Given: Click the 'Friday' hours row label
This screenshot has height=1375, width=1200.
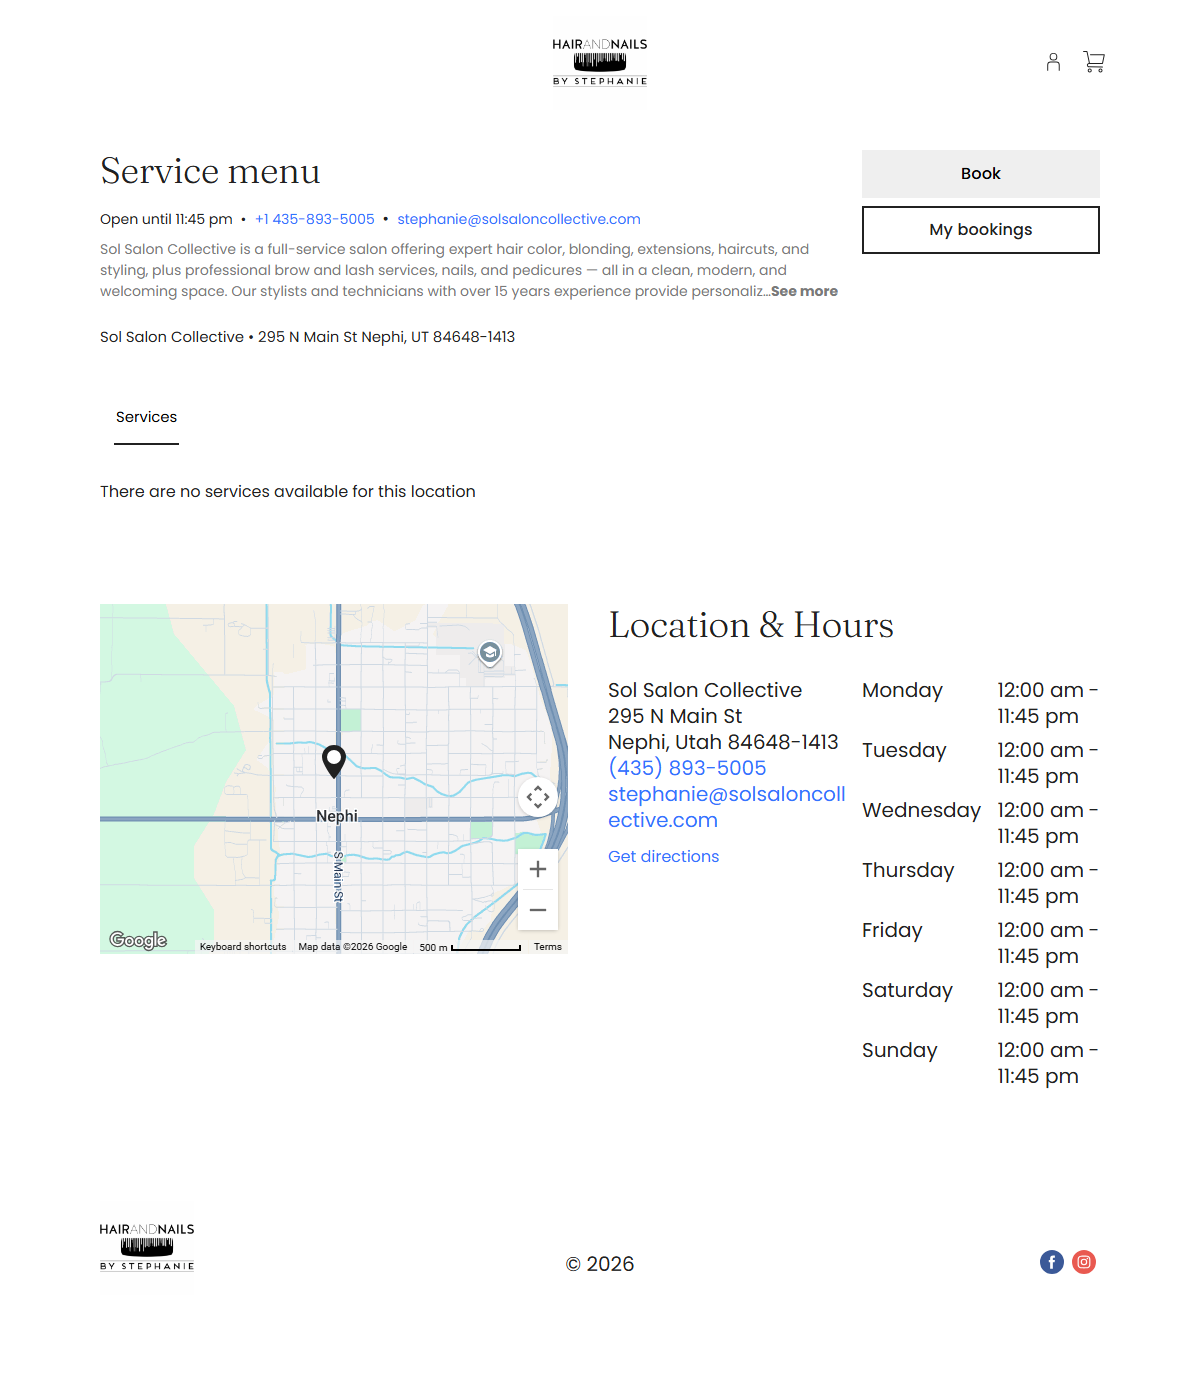Looking at the screenshot, I should (892, 930).
